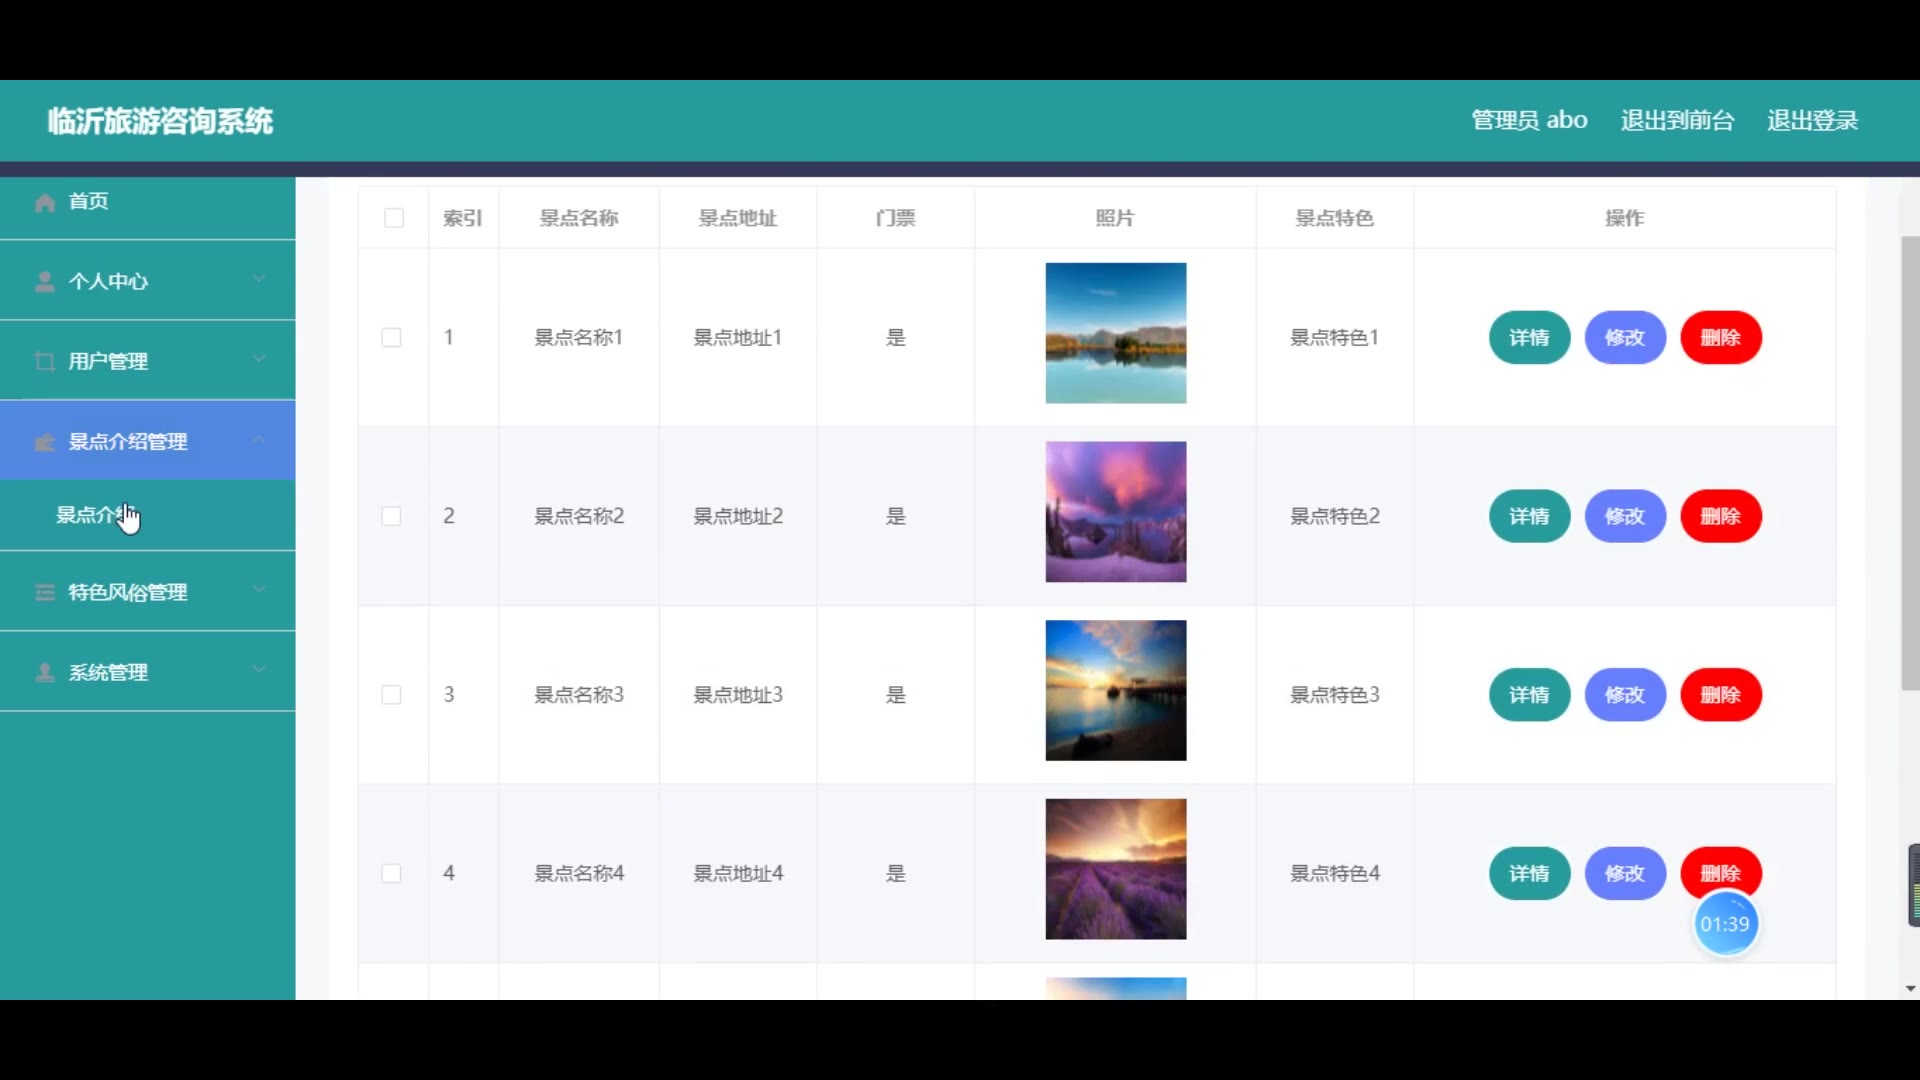The width and height of the screenshot is (1920, 1080).
Task: Click the 操作 column header
Action: pyautogui.click(x=1625, y=218)
